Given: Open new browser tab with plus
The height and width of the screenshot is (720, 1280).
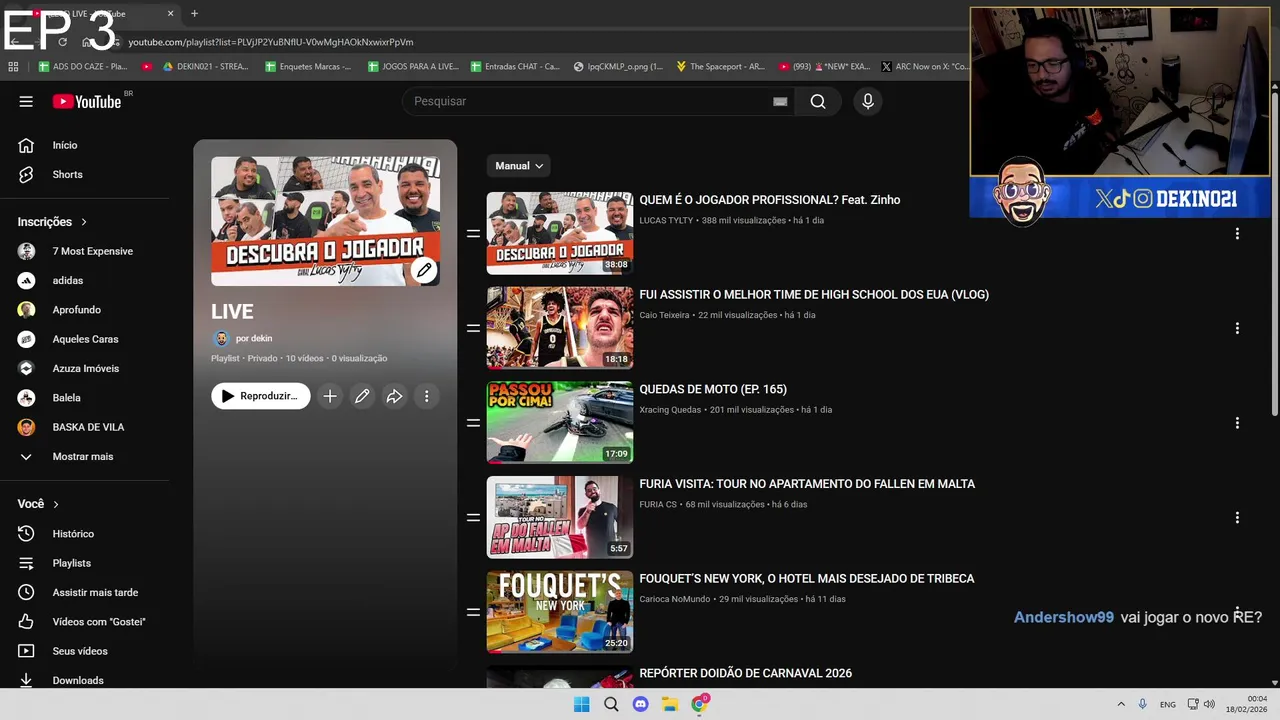Looking at the screenshot, I should (x=194, y=13).
